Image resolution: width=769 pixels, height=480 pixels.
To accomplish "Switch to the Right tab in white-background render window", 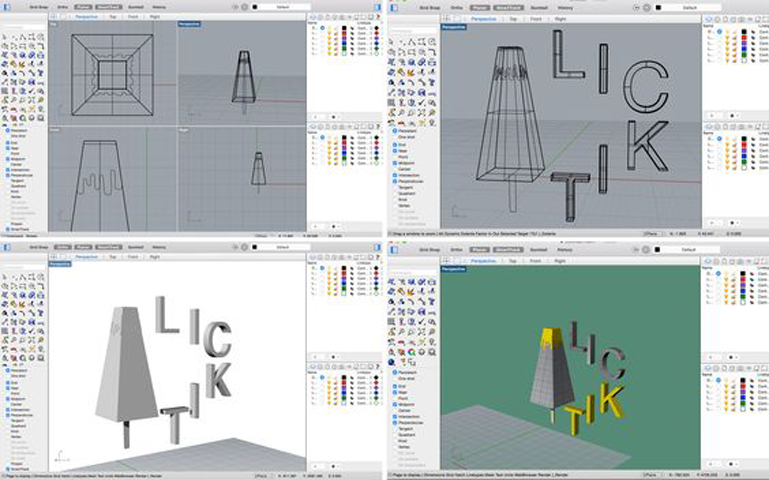I will 154,256.
